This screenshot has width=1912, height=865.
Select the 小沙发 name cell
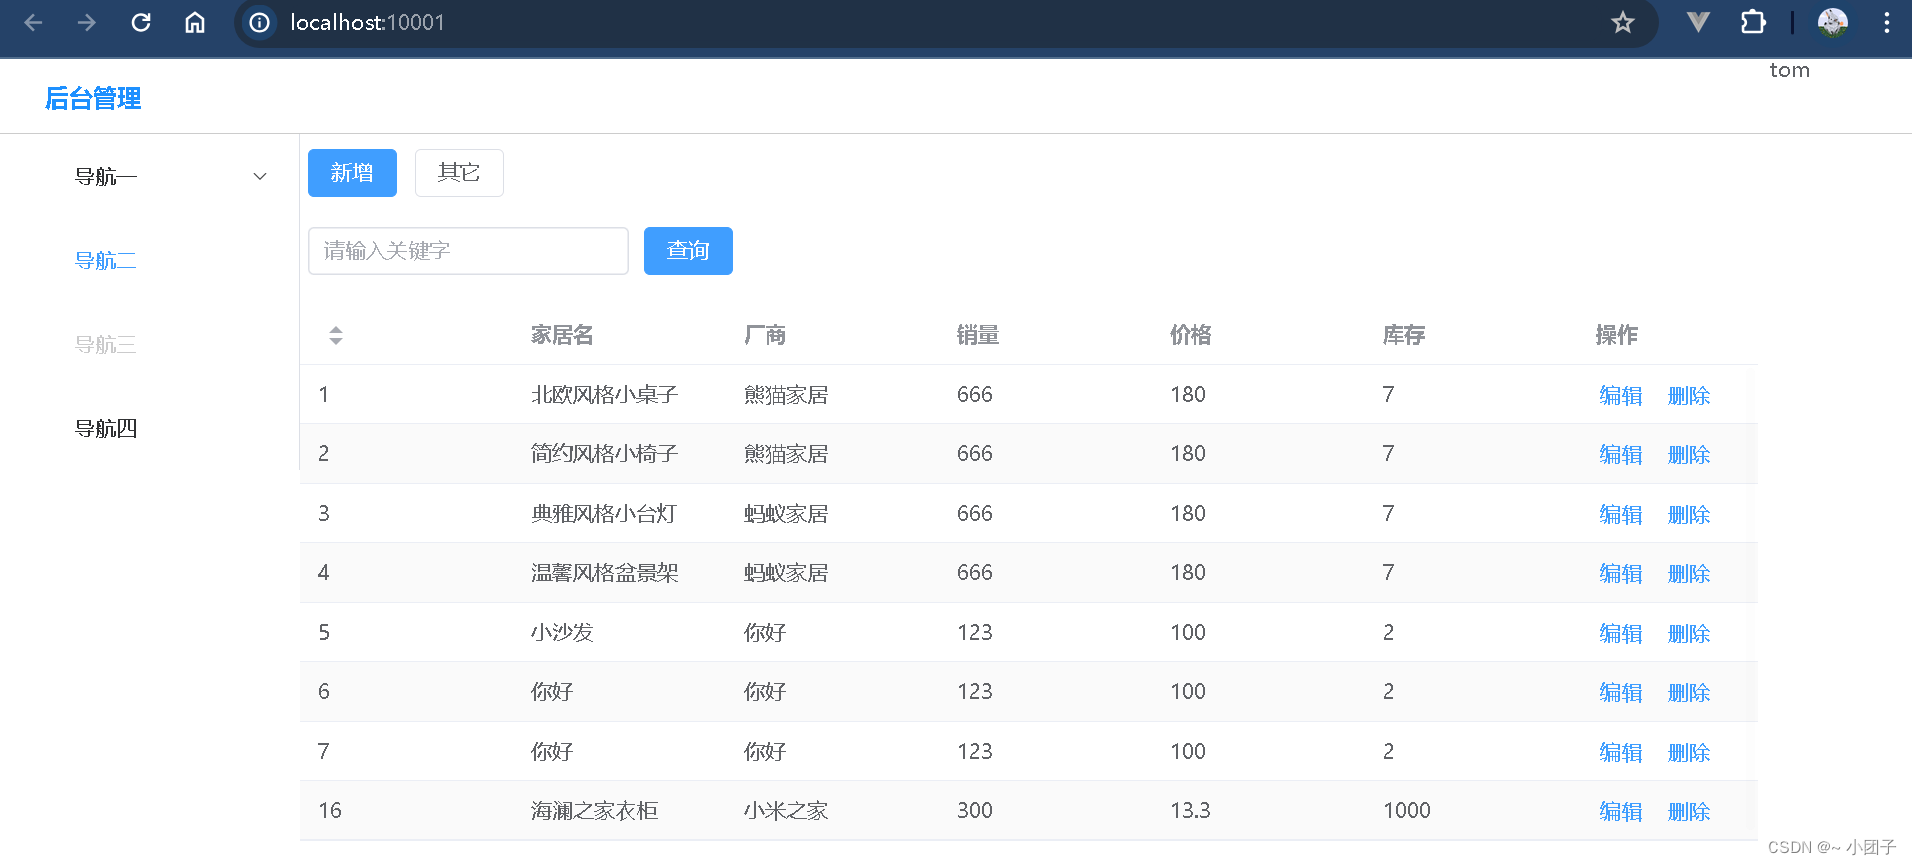(562, 633)
